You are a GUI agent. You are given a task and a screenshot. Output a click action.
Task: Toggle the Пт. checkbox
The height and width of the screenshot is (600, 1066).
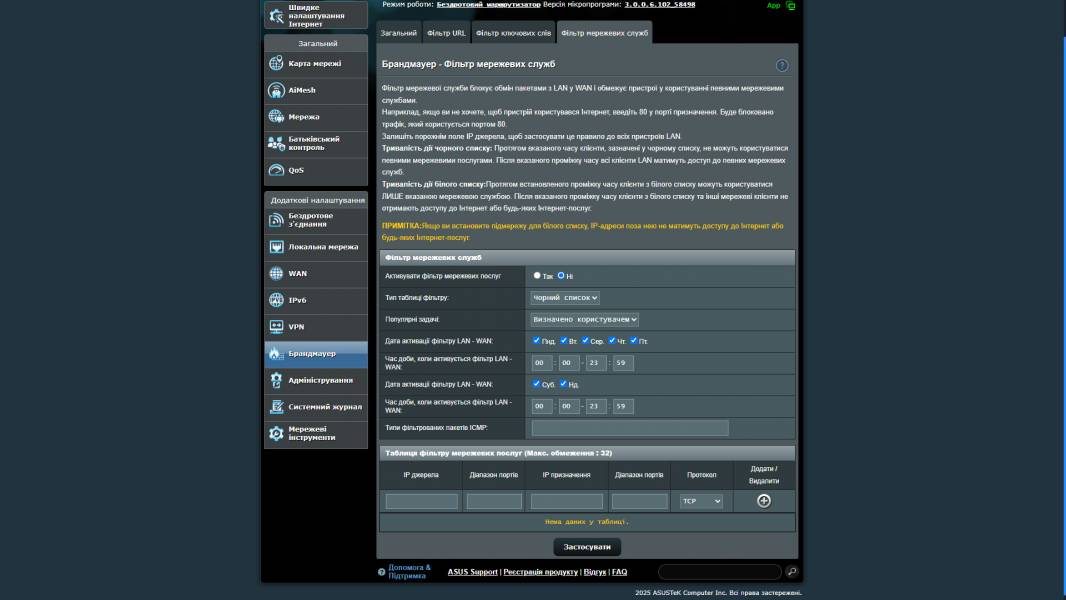634,340
